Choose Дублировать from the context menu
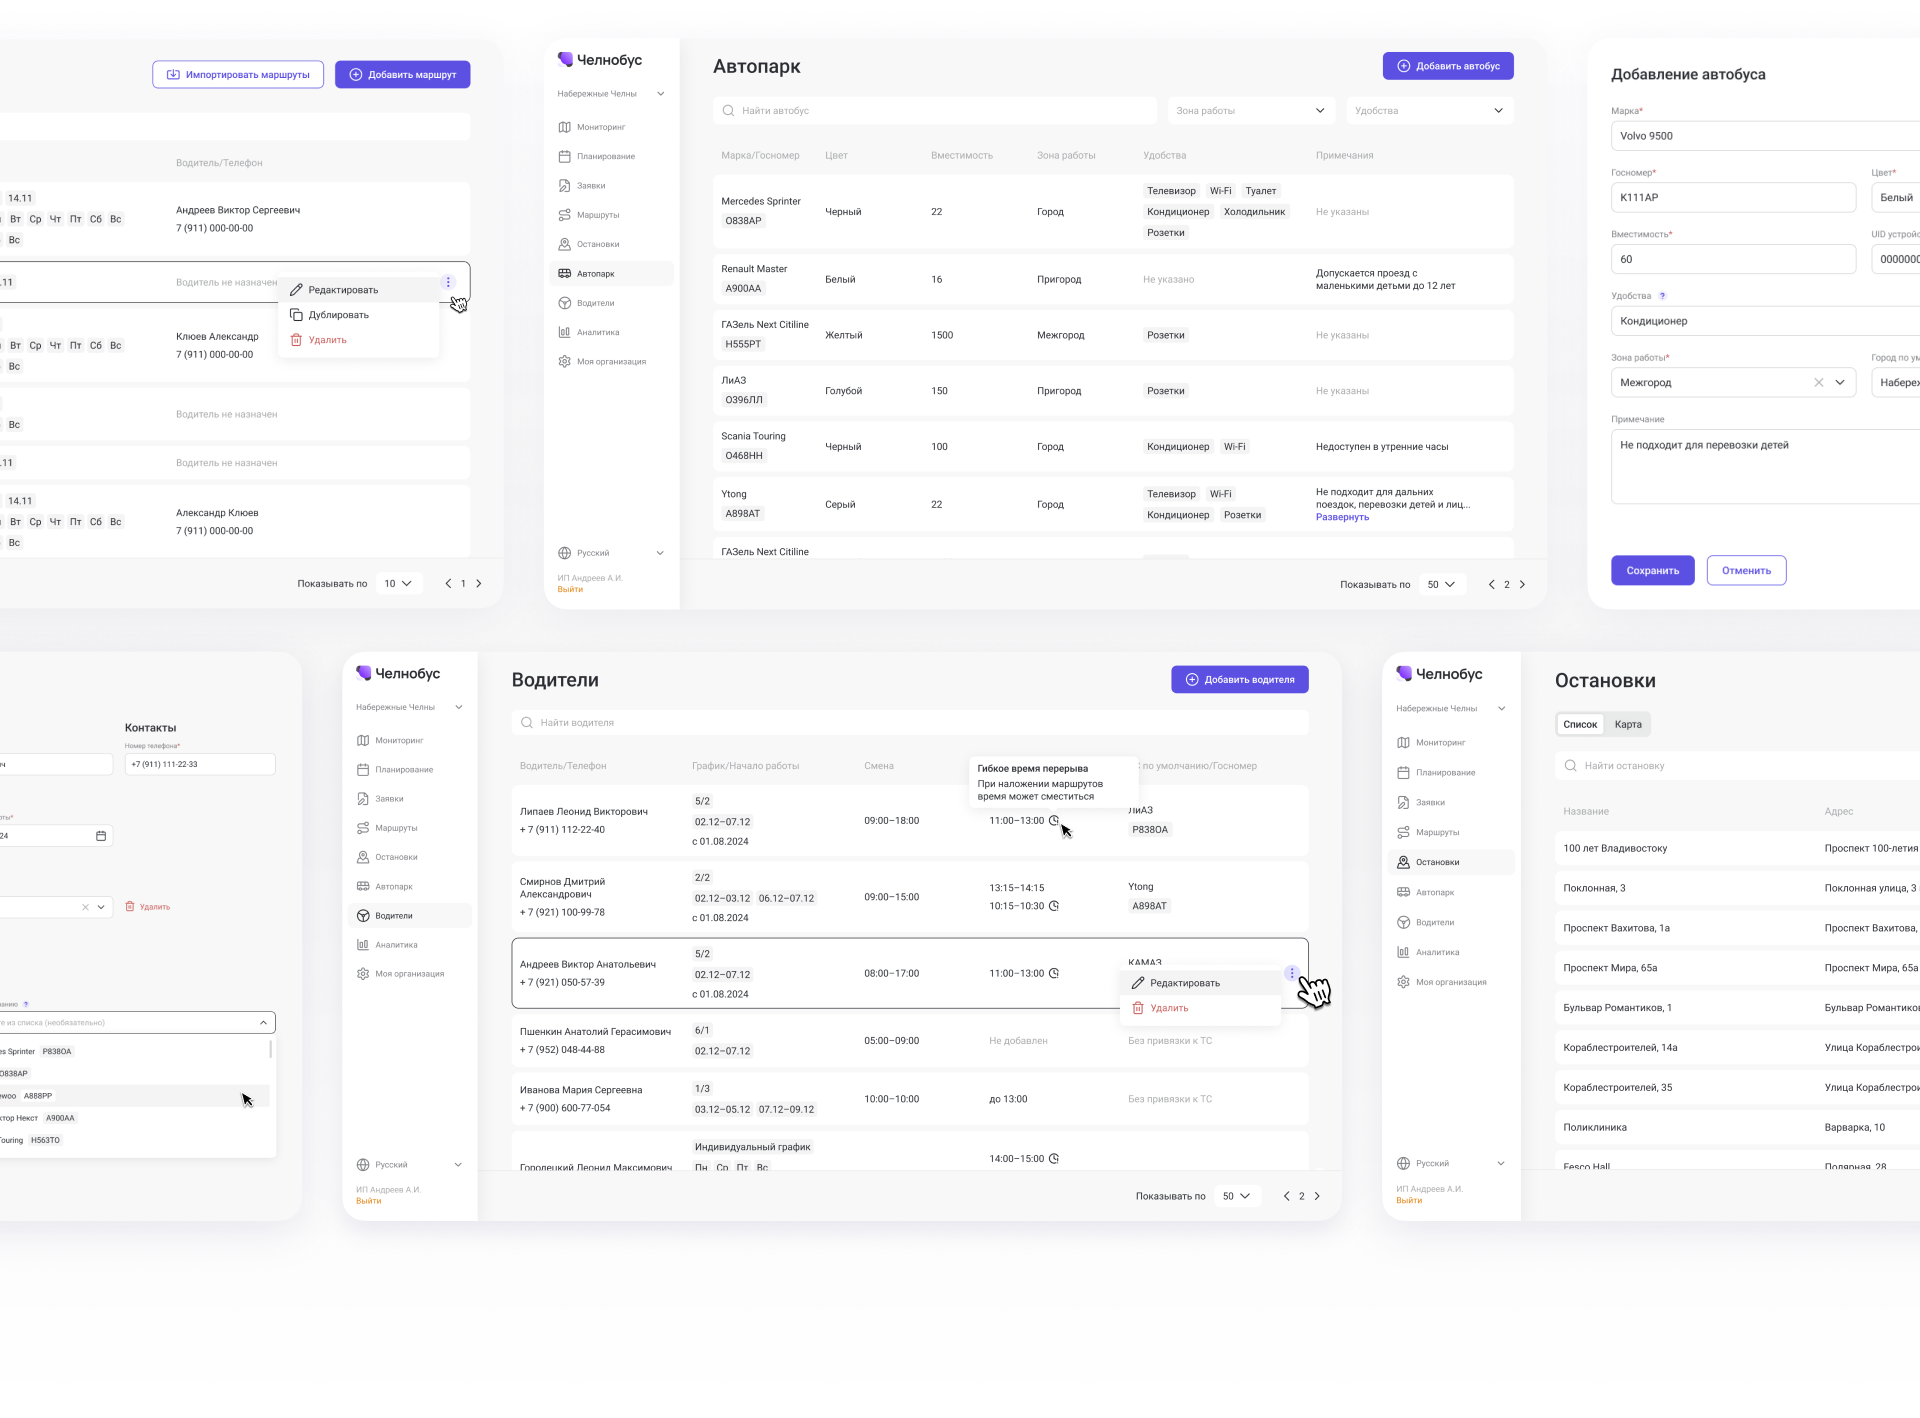The height and width of the screenshot is (1418, 1920). pos(338,315)
